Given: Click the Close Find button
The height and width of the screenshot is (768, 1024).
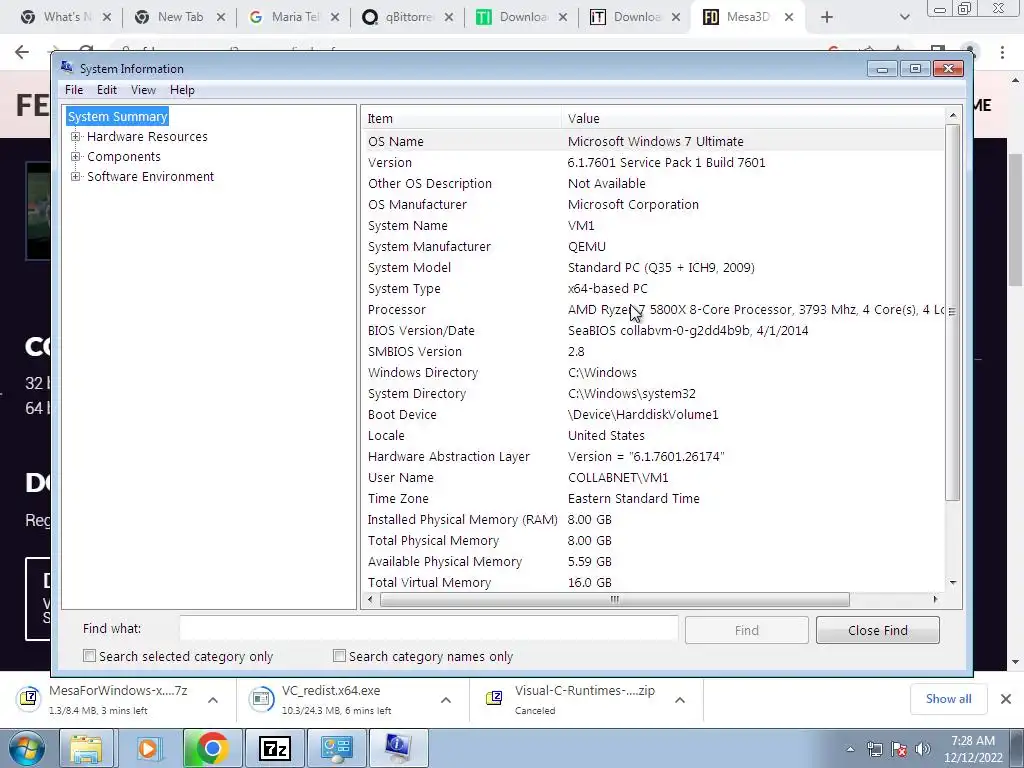Looking at the screenshot, I should pyautogui.click(x=878, y=630).
